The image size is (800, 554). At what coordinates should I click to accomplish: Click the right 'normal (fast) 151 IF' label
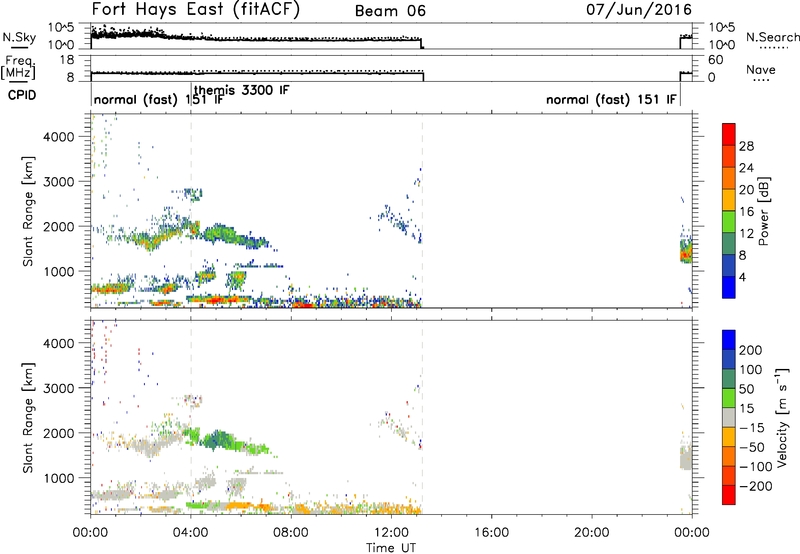(611, 100)
